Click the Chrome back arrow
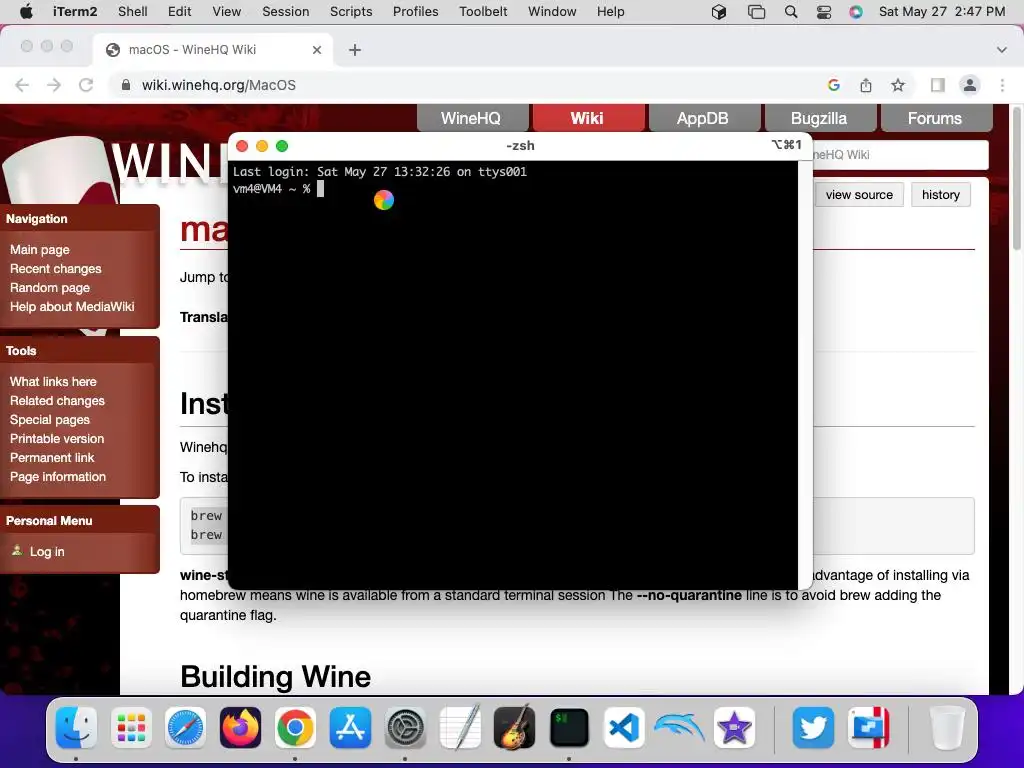Image resolution: width=1024 pixels, height=768 pixels. [22, 85]
